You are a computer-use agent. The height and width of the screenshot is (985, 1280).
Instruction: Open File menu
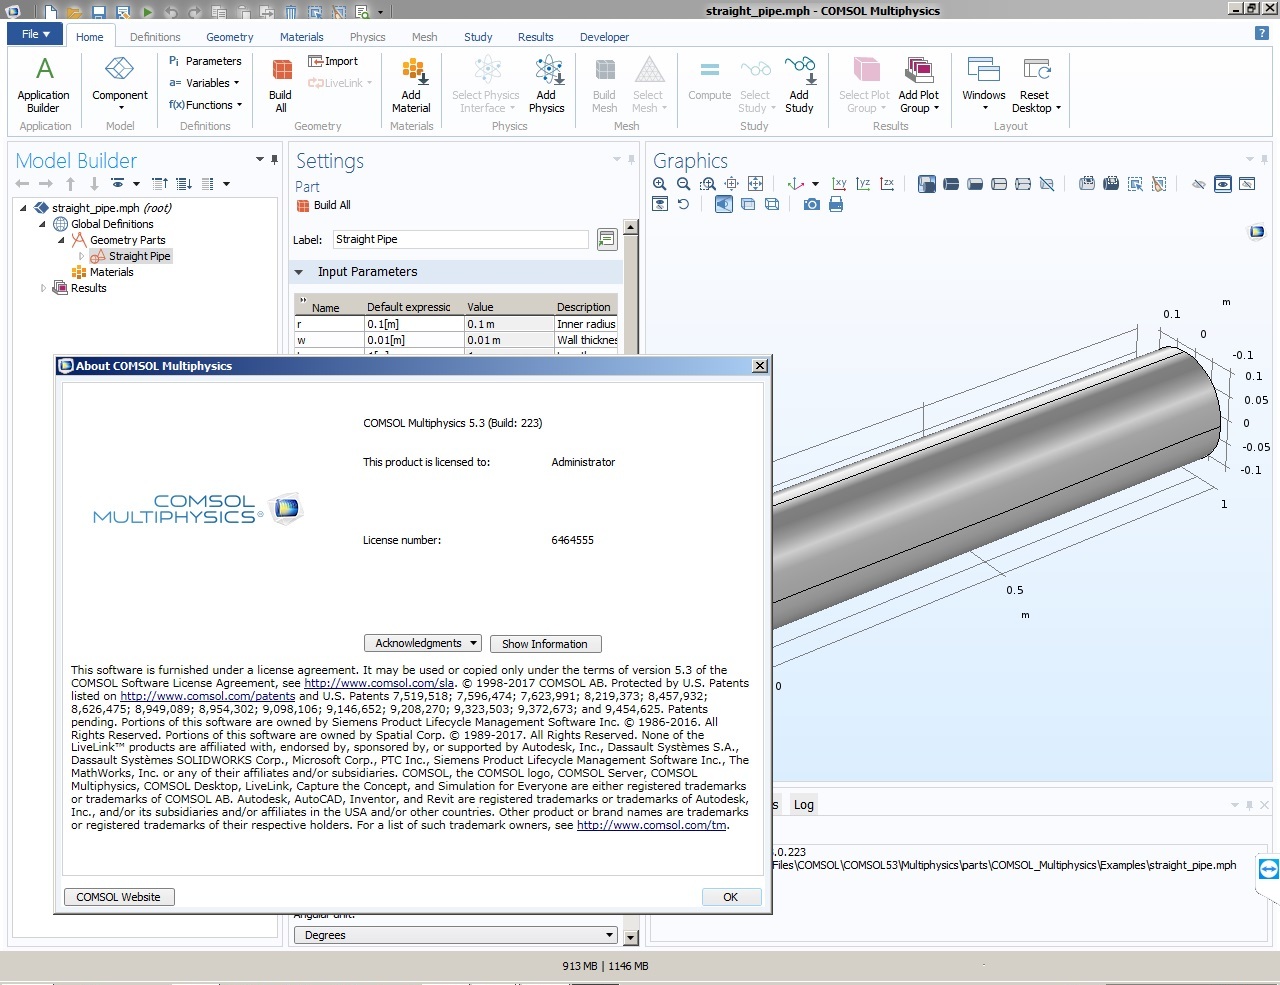(35, 34)
